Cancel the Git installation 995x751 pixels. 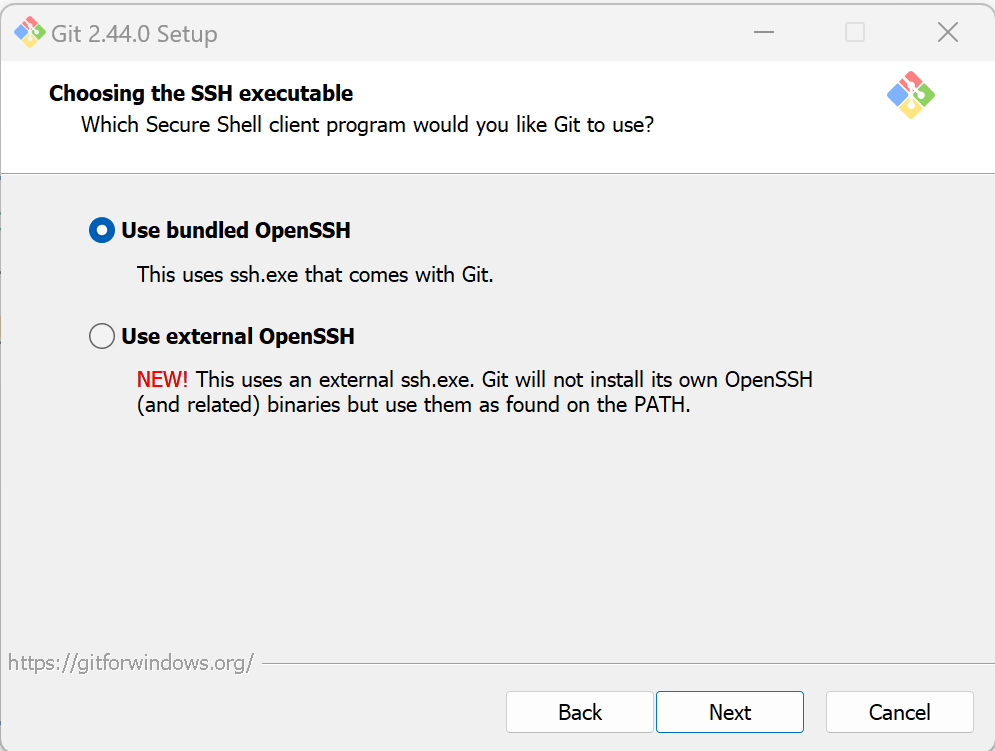tap(899, 712)
